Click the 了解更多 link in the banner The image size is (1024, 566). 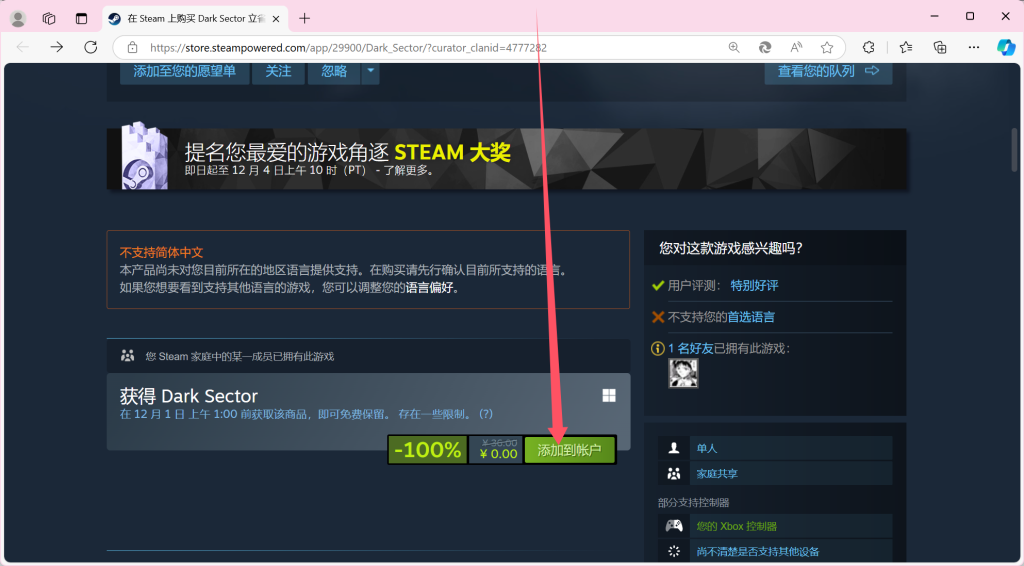[408, 171]
